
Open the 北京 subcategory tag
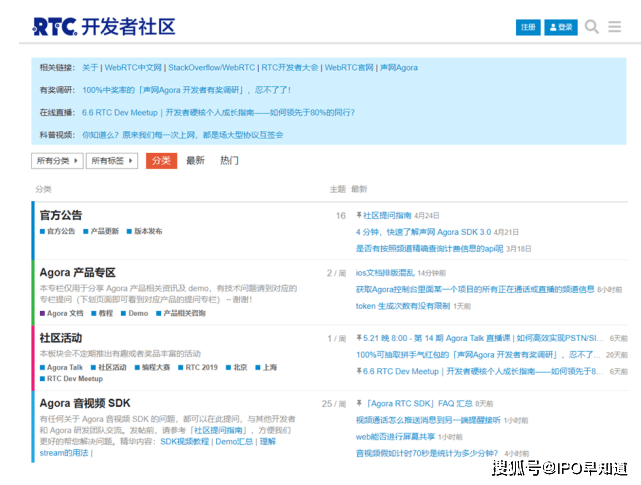coord(237,367)
